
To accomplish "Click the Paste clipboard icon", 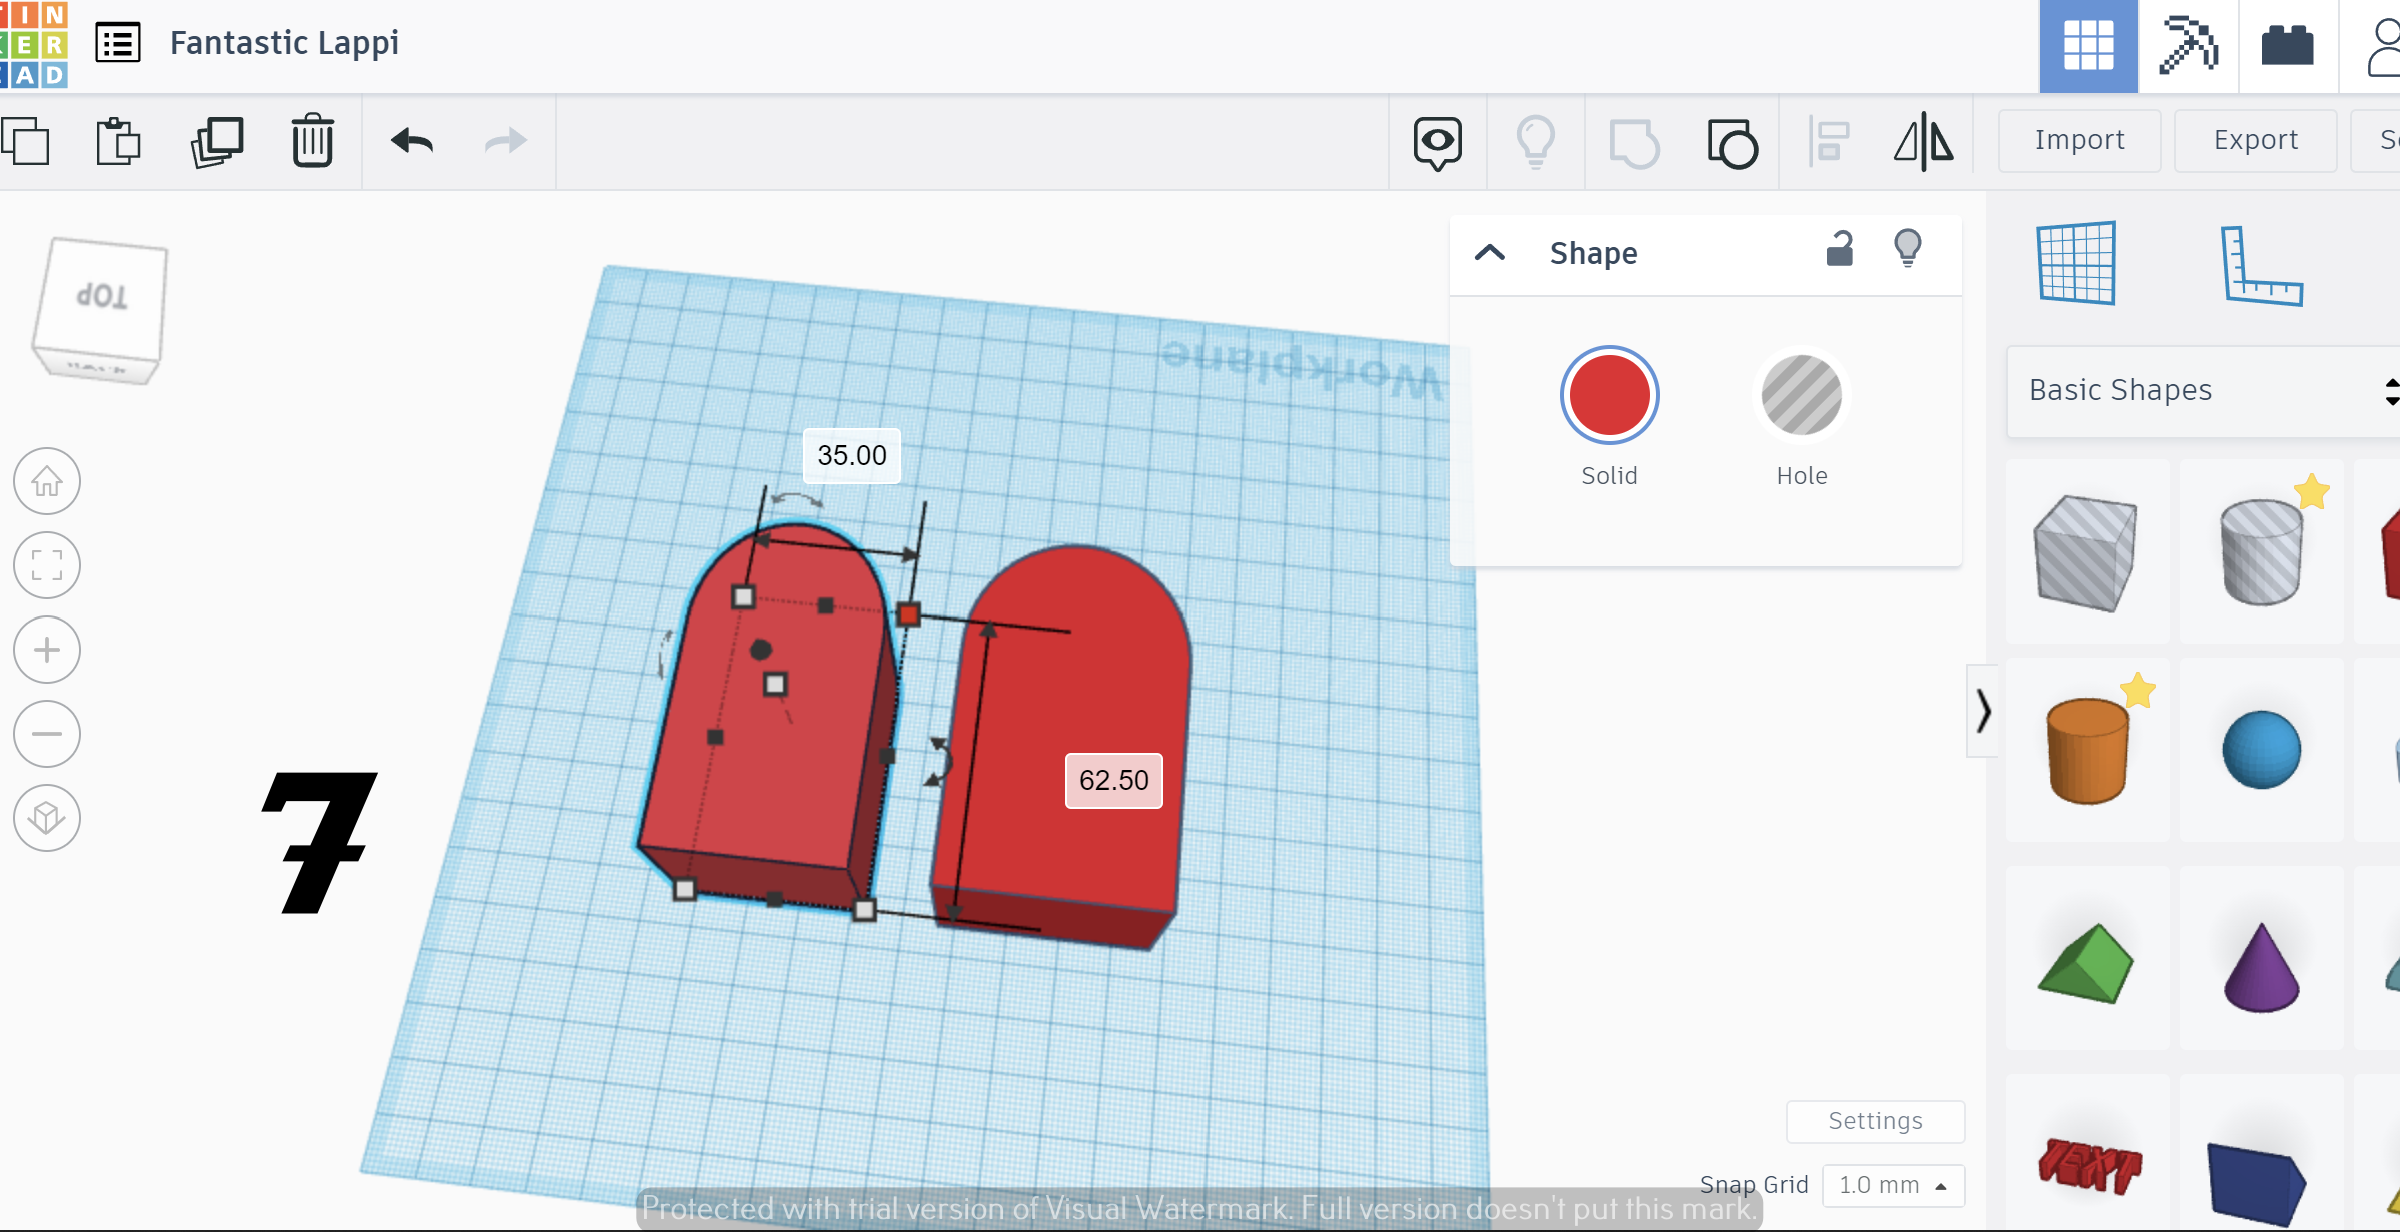I will click(x=118, y=141).
